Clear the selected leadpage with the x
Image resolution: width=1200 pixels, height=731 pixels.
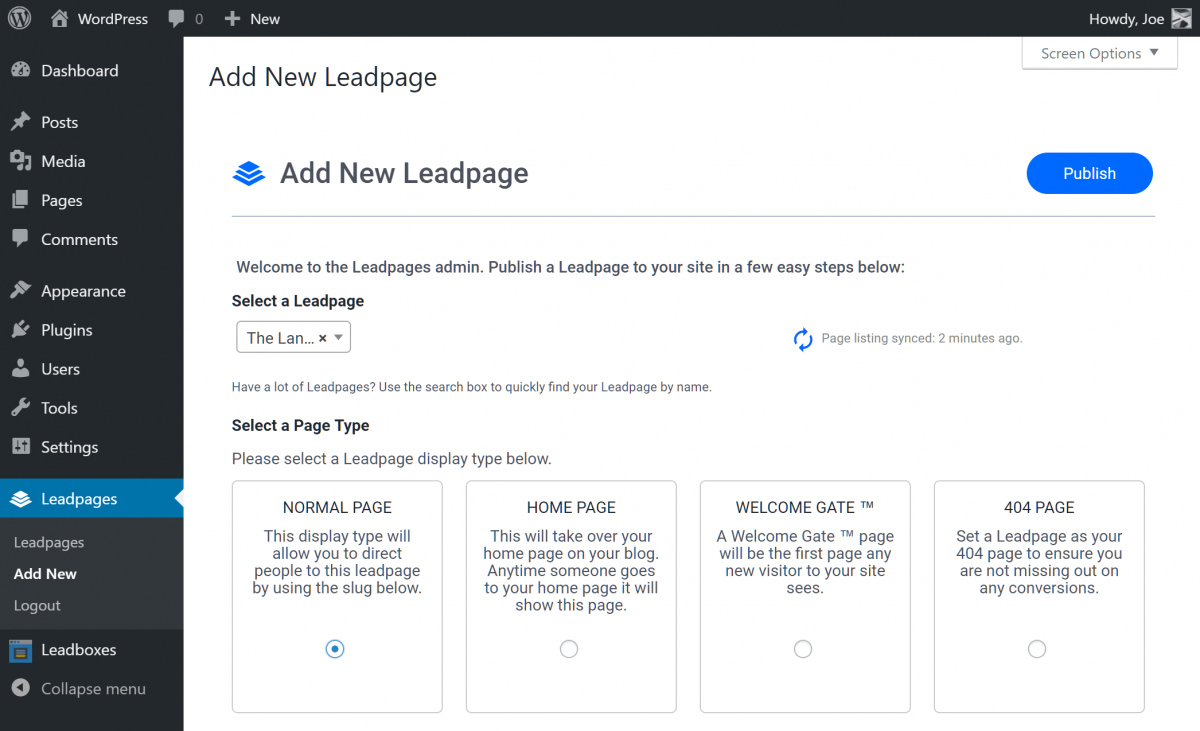(x=323, y=337)
